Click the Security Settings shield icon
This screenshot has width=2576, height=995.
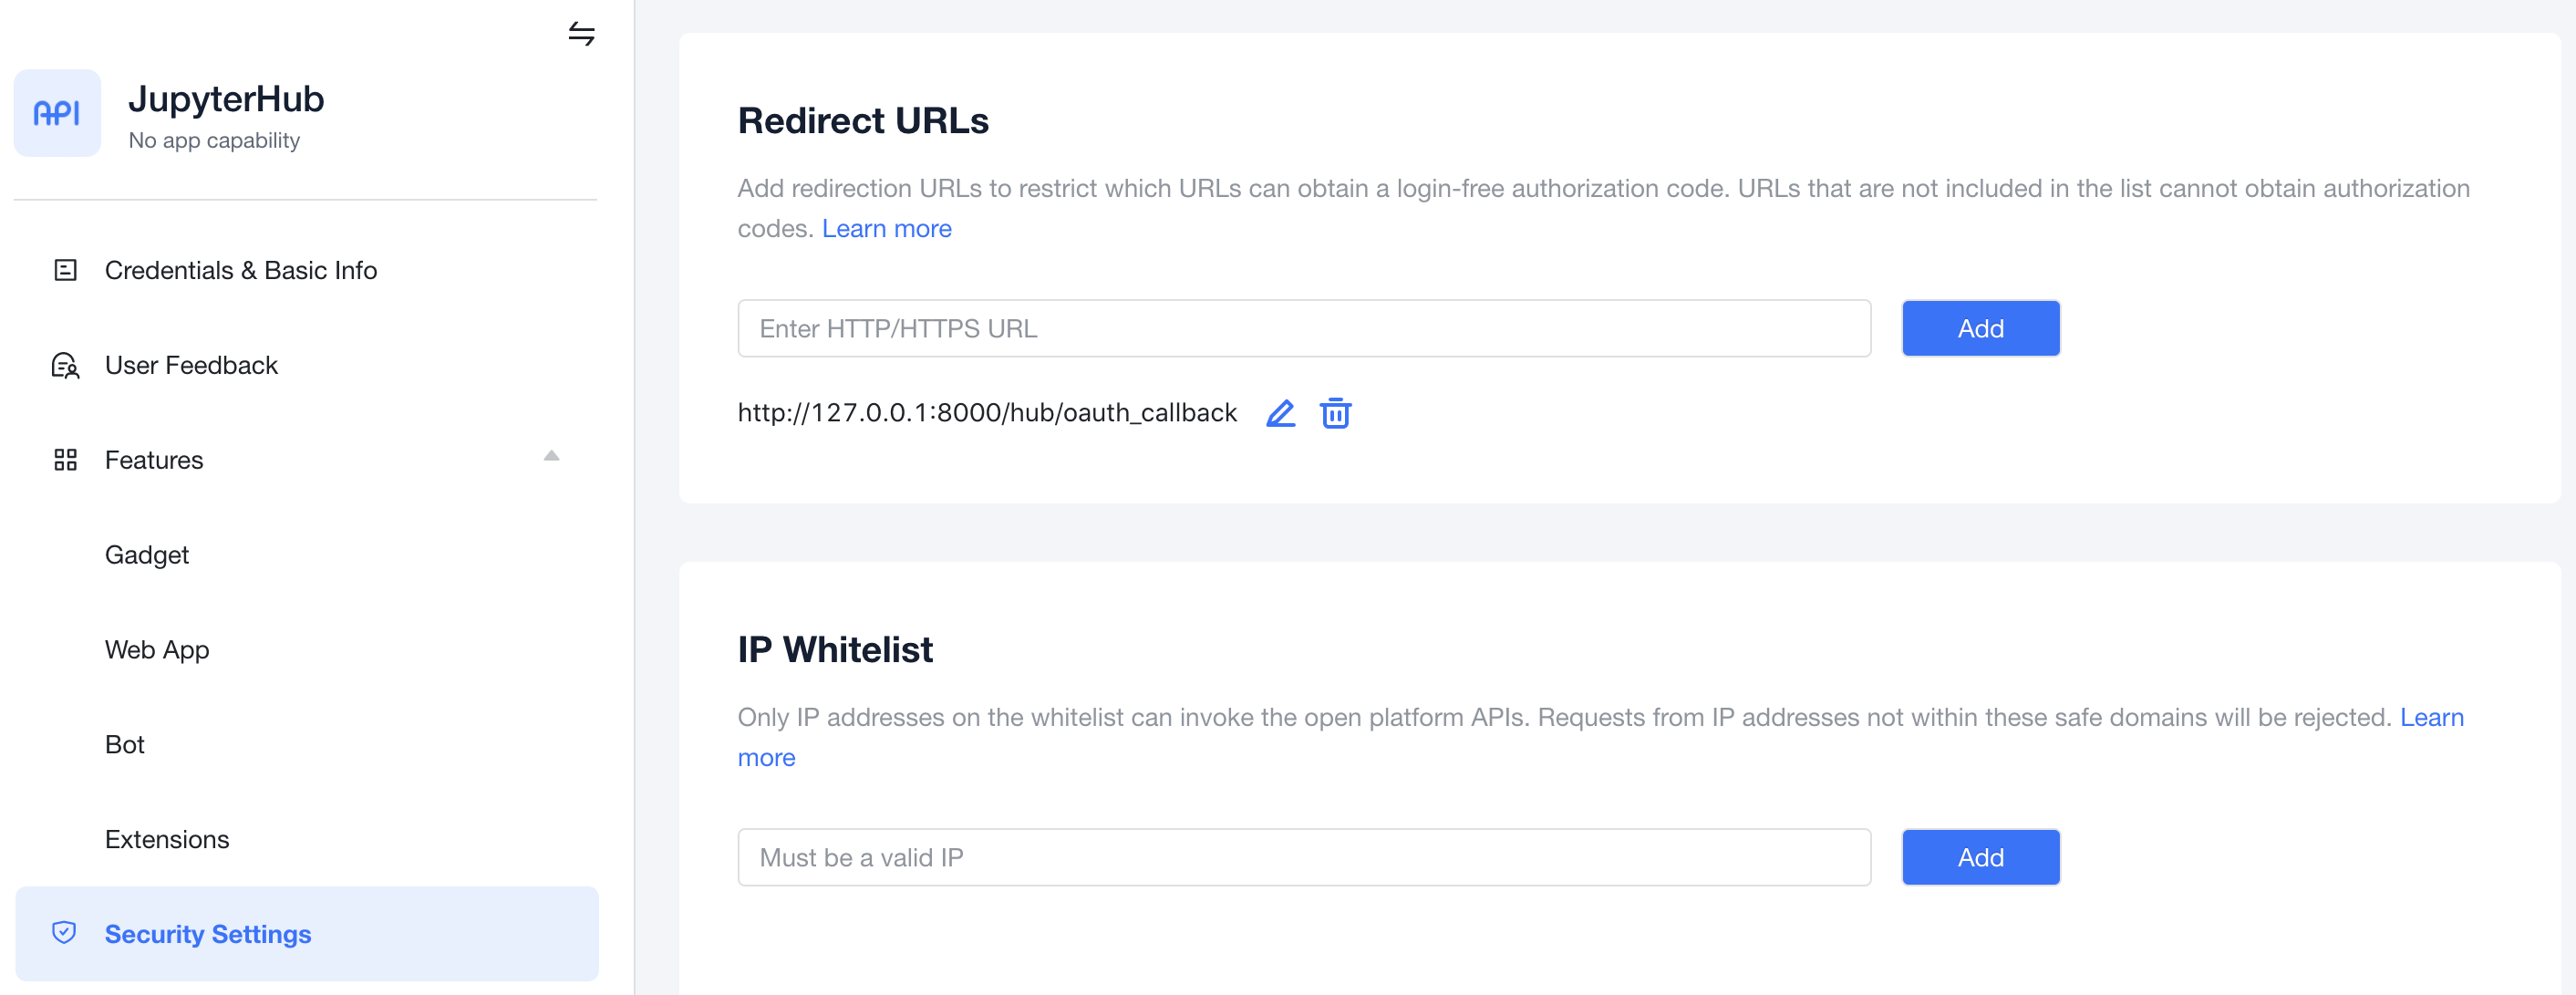pos(64,933)
